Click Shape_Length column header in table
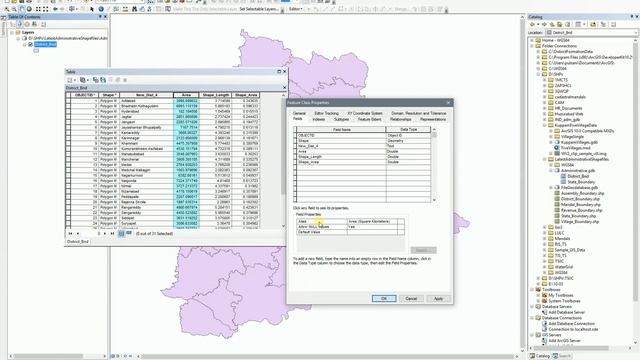The width and height of the screenshot is (640, 360). point(216,95)
